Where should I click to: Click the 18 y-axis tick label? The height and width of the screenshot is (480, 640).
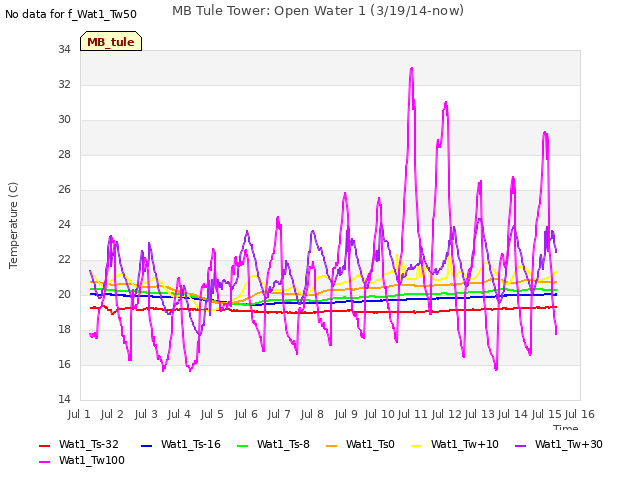pos(64,329)
